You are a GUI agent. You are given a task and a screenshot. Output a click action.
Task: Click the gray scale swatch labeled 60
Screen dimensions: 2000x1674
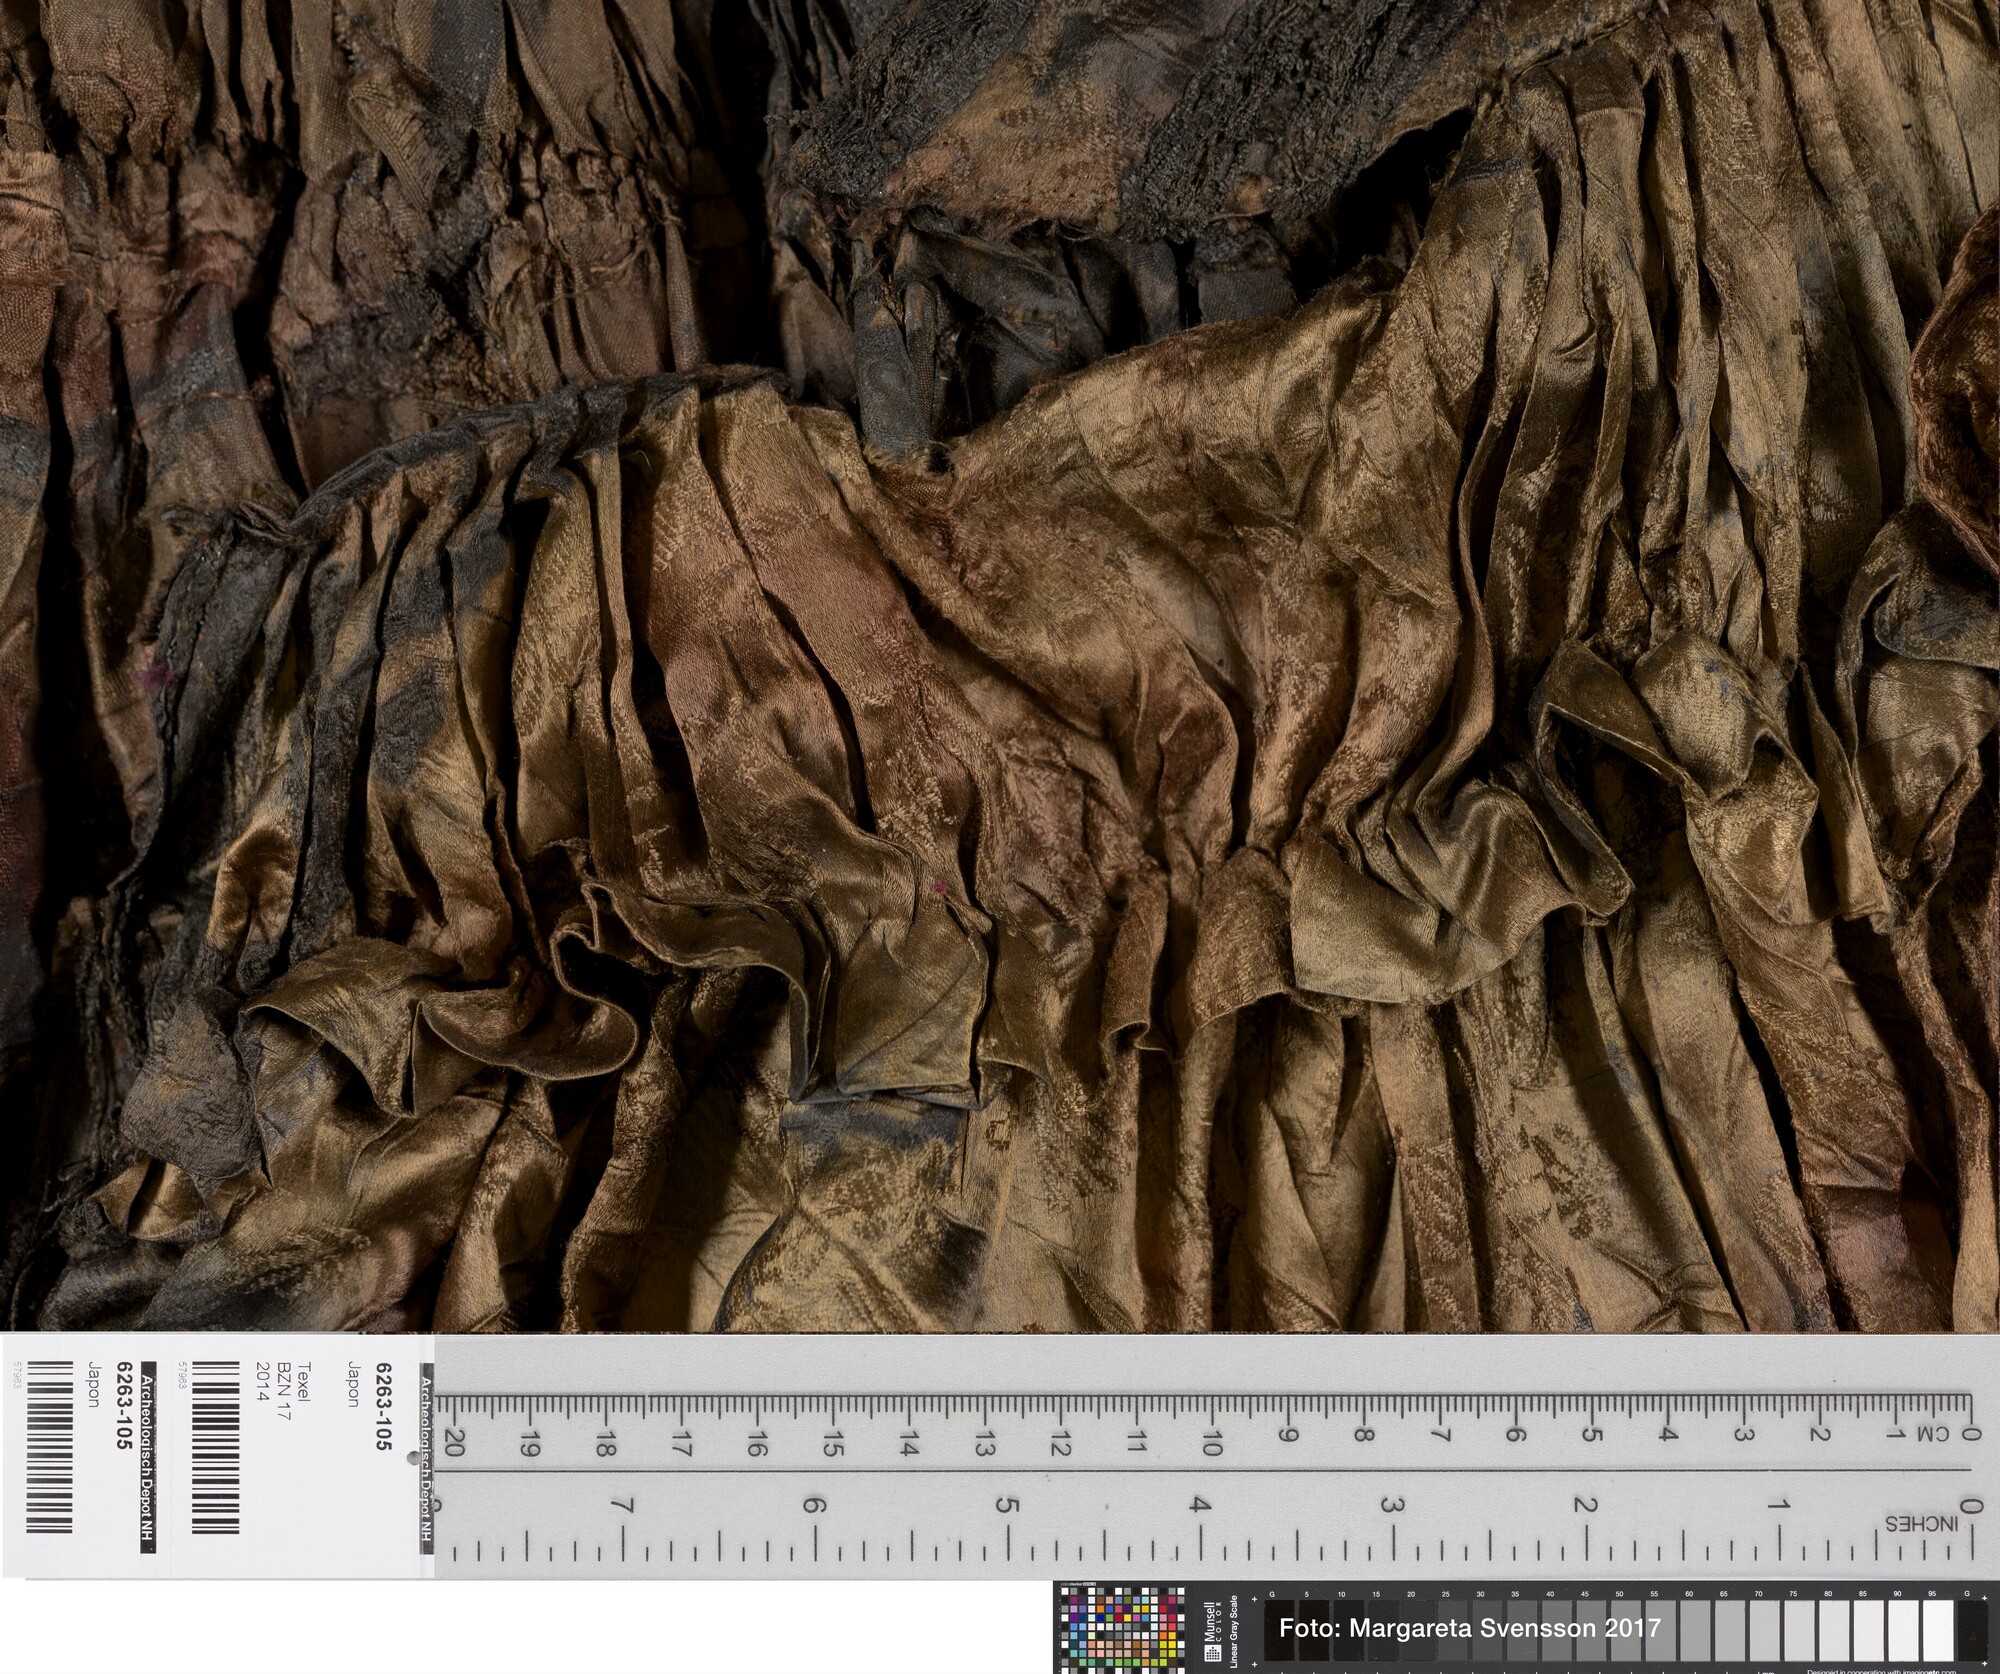click(x=1693, y=1630)
